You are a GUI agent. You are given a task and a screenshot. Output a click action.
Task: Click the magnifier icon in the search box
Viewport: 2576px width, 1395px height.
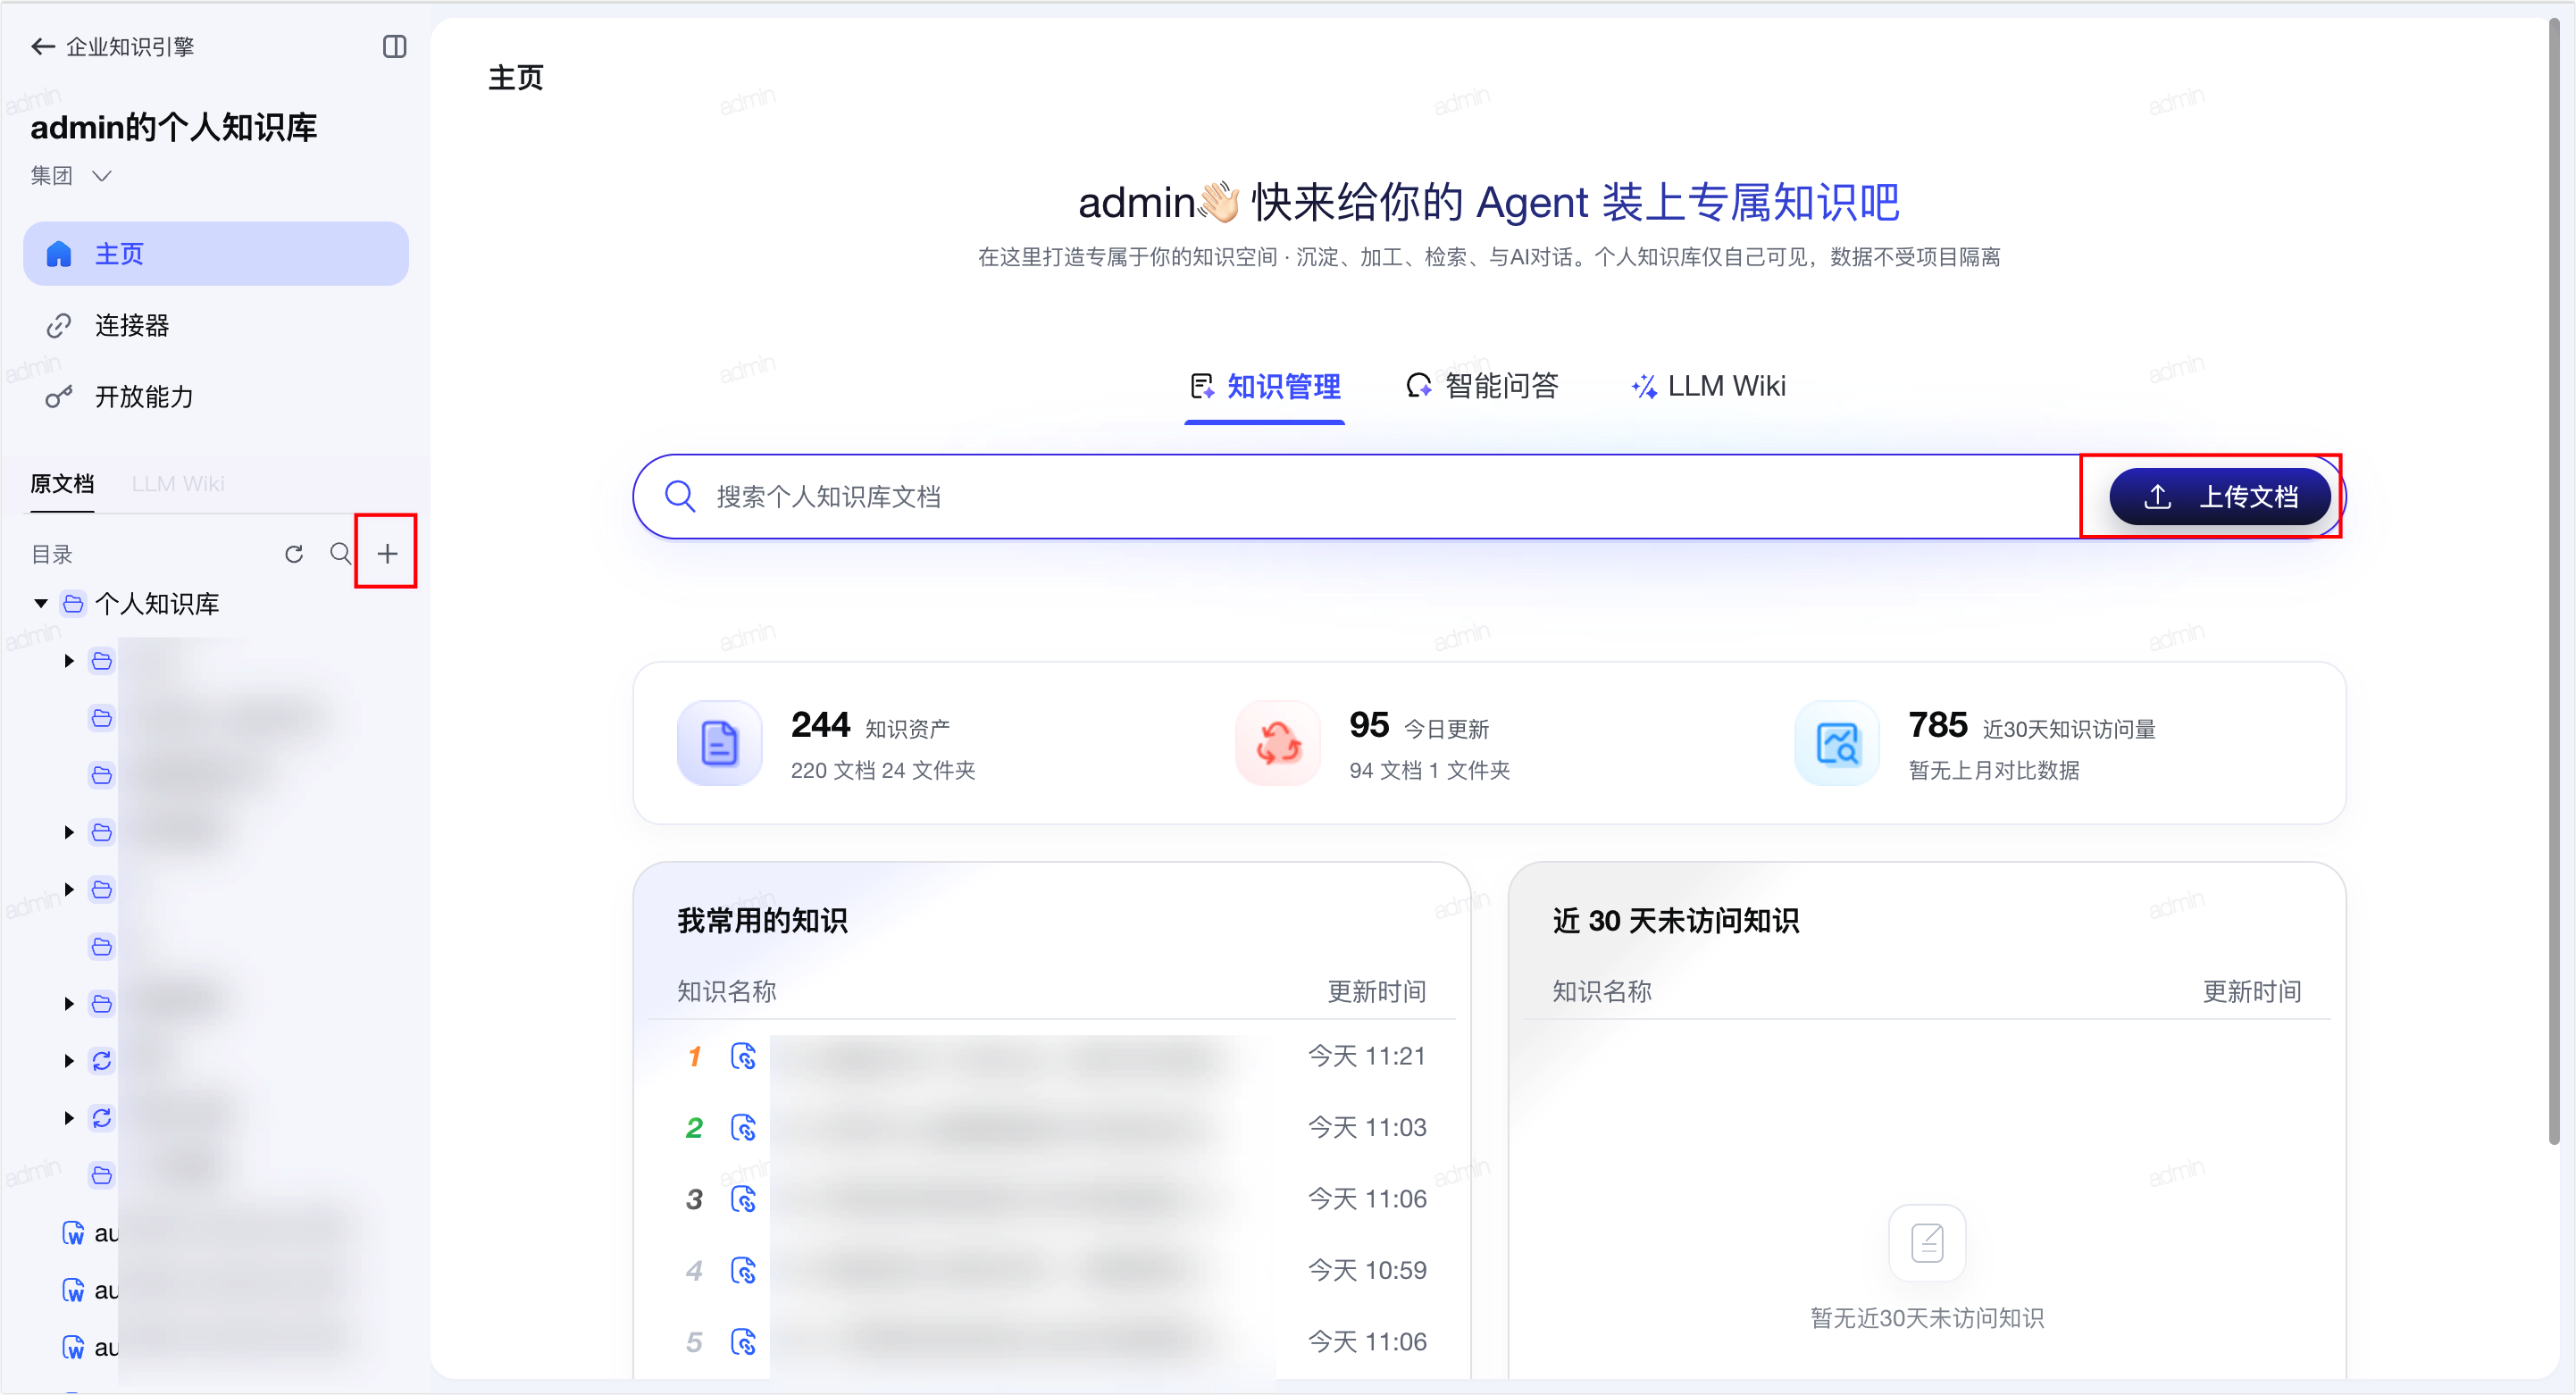click(x=680, y=496)
